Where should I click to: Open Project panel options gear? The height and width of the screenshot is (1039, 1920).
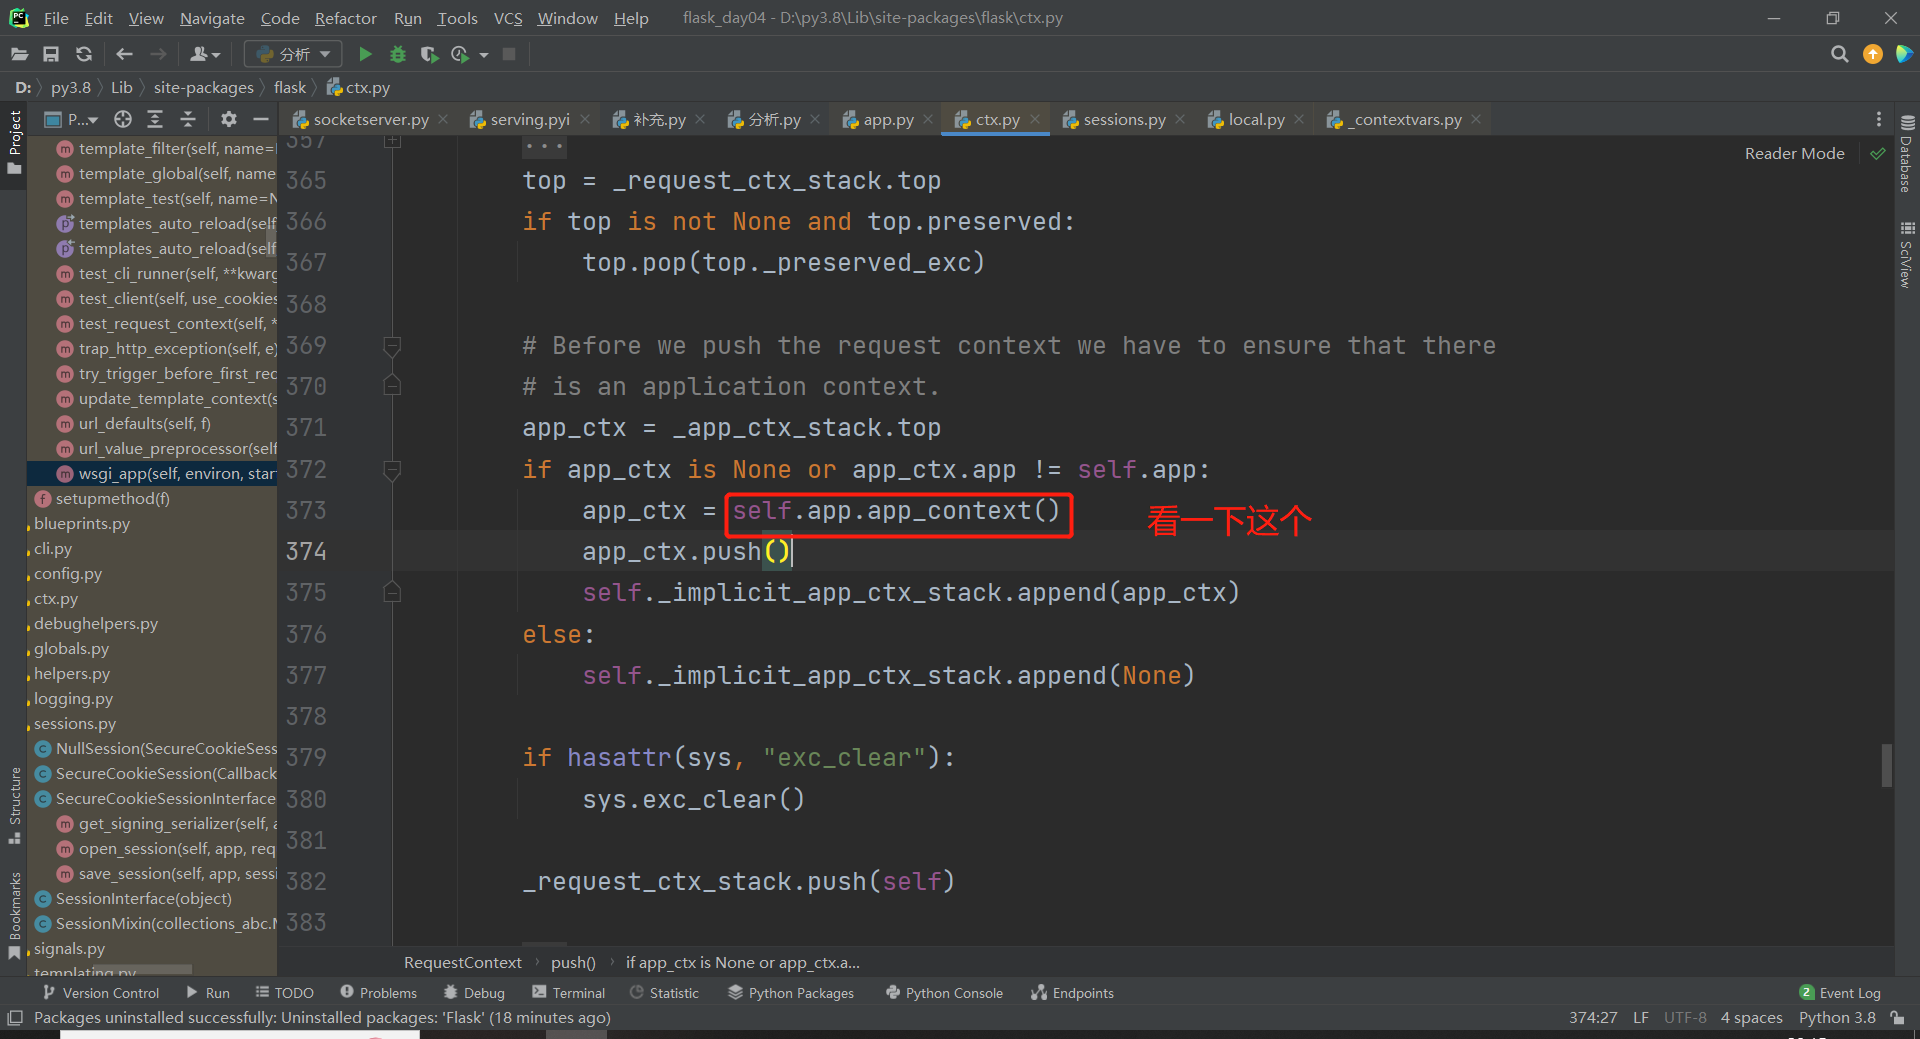point(229,120)
